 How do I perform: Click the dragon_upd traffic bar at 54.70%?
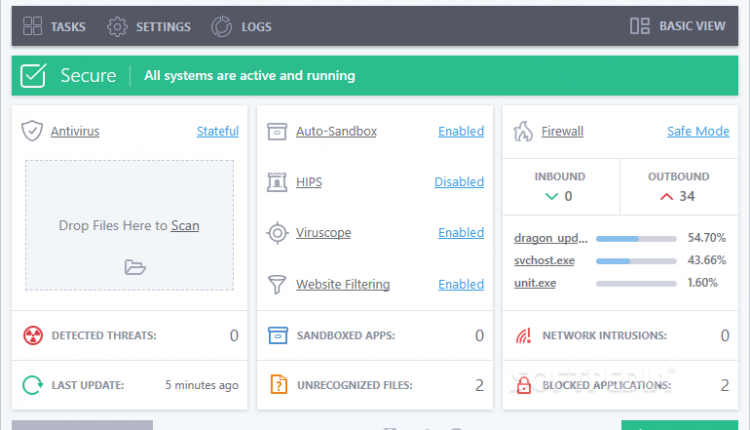(636, 238)
